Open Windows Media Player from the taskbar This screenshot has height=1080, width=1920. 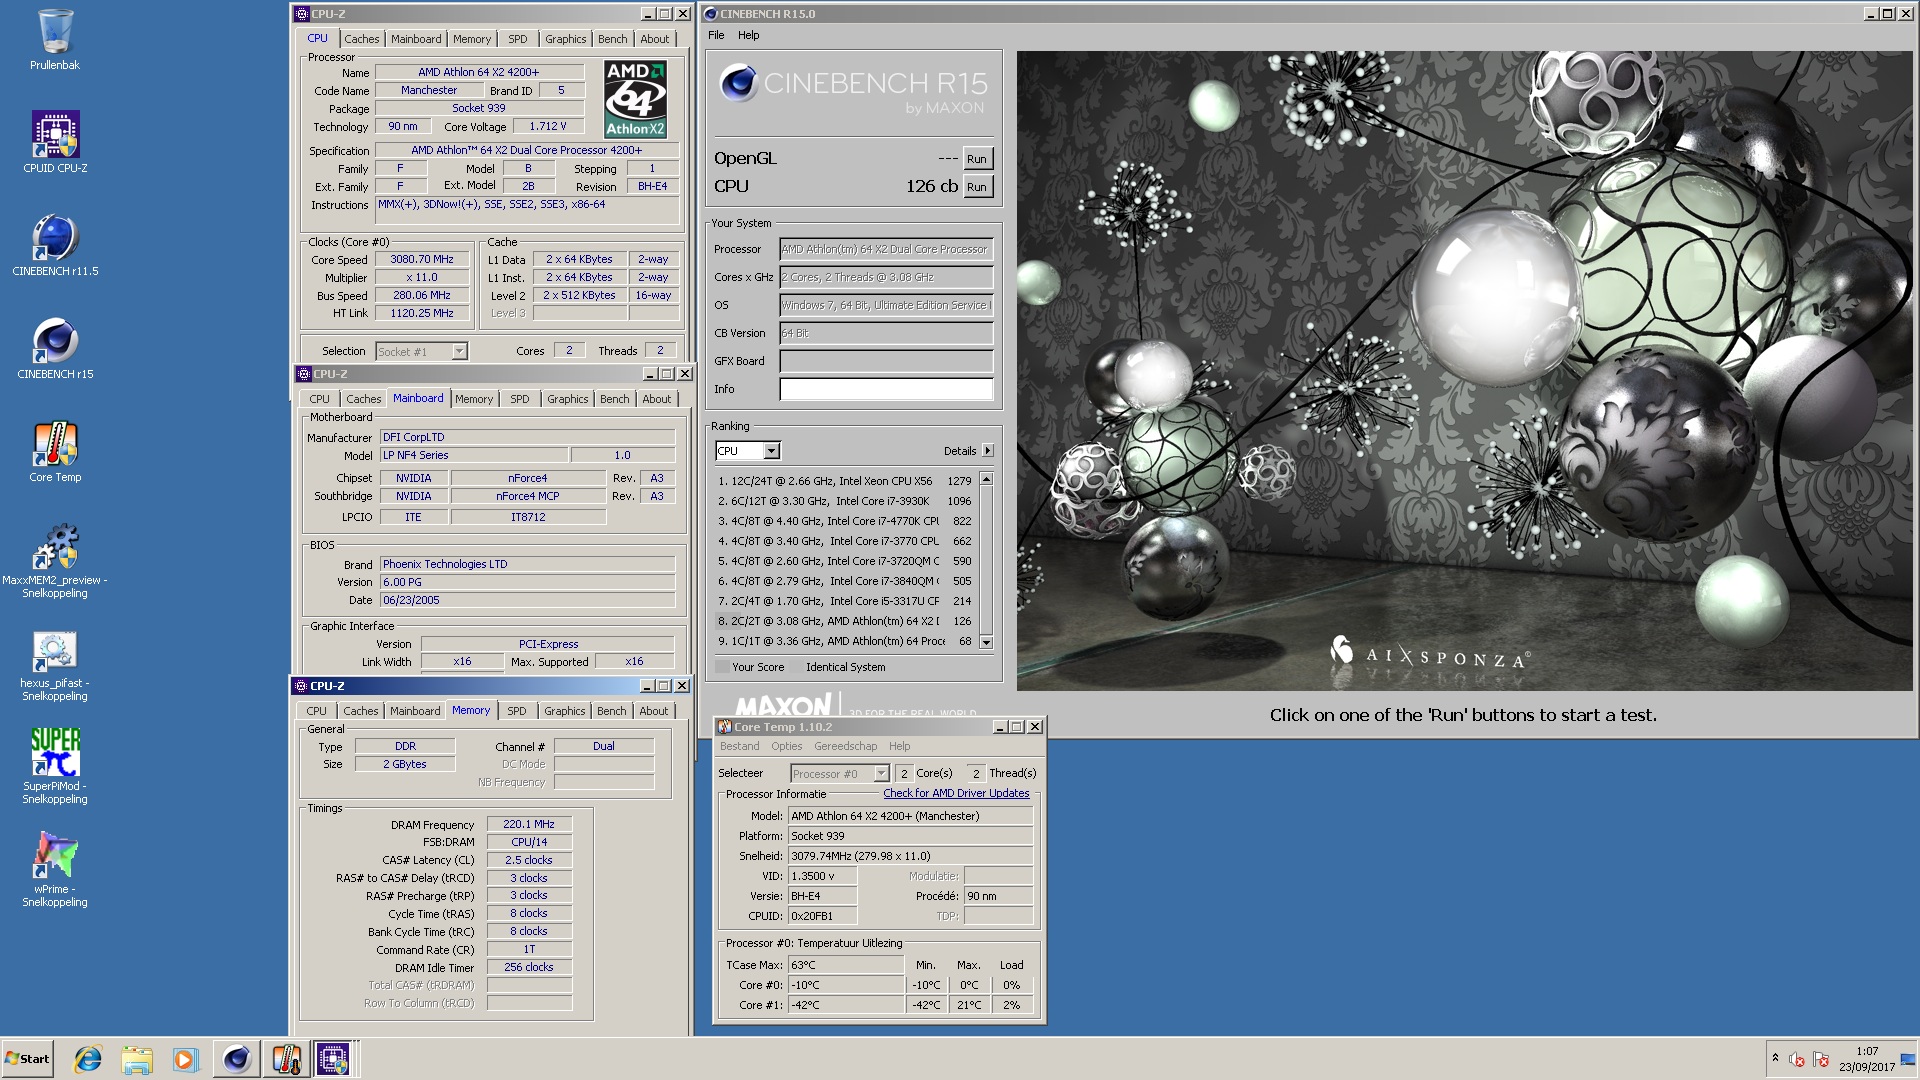click(x=185, y=1059)
